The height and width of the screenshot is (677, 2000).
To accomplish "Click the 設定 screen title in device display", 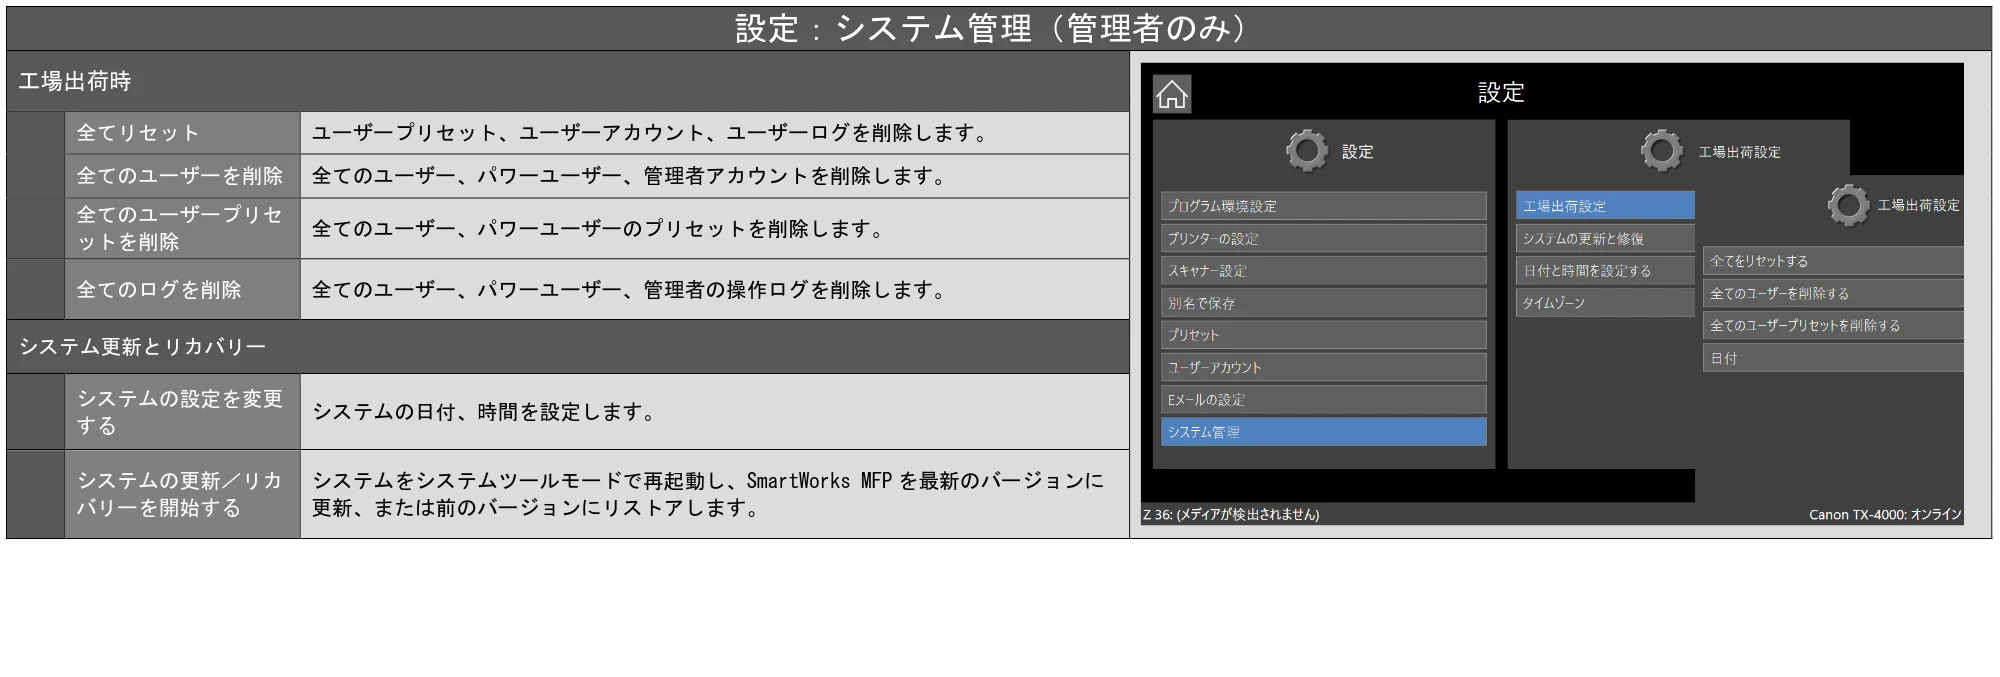I will (1501, 93).
